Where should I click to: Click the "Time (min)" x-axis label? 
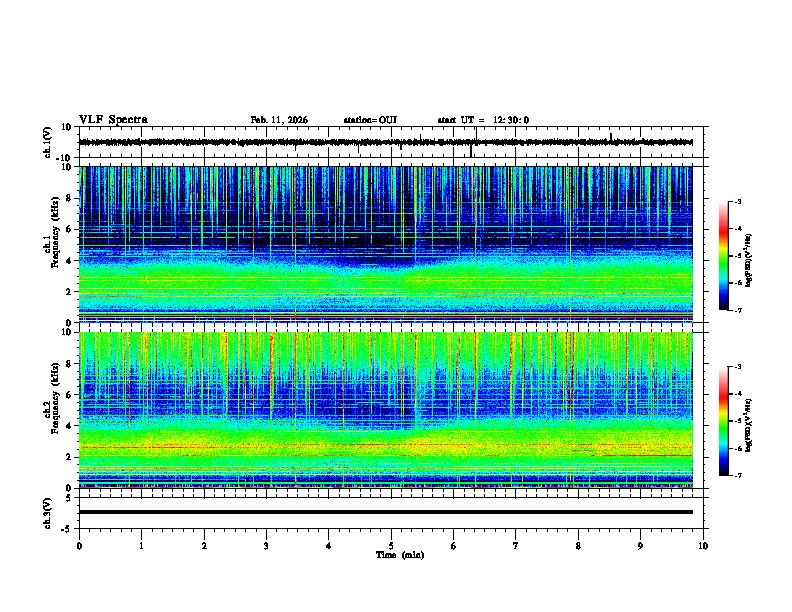point(400,555)
